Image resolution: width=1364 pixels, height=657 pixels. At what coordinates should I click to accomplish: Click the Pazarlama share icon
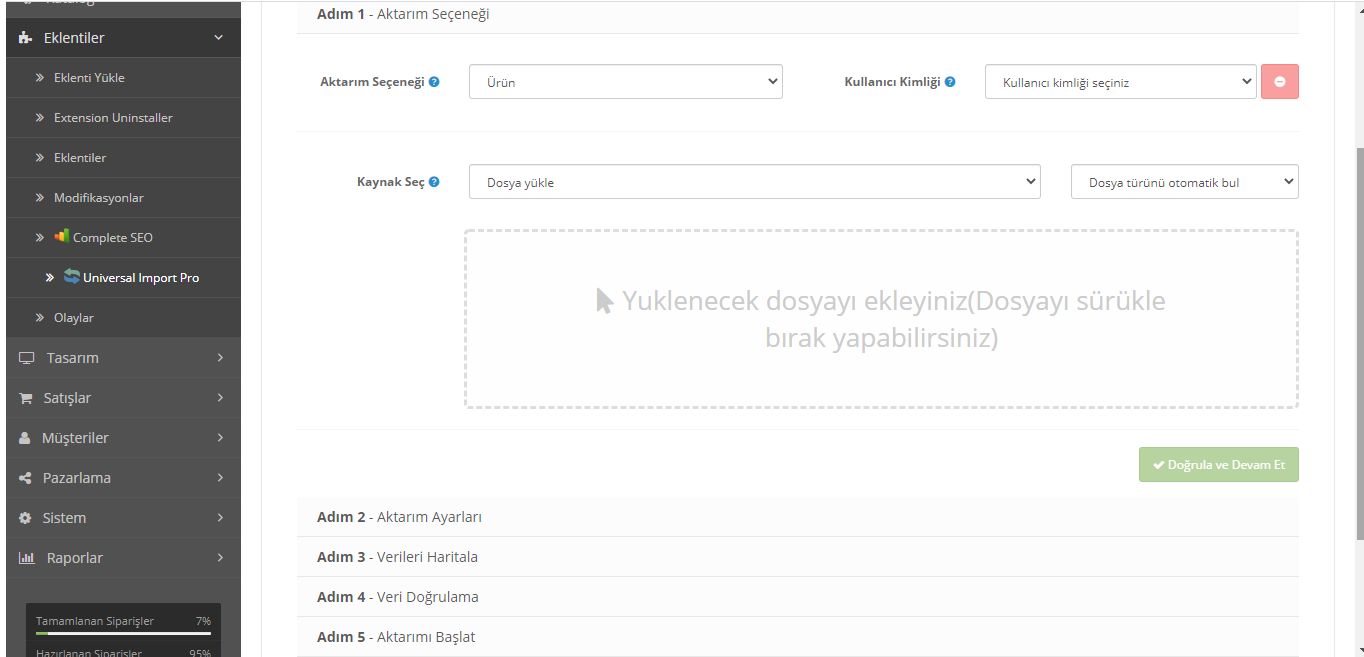(26, 478)
